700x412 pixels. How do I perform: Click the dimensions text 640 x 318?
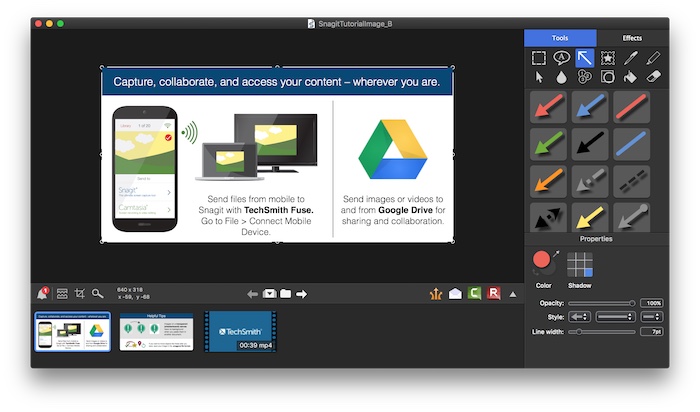130,290
